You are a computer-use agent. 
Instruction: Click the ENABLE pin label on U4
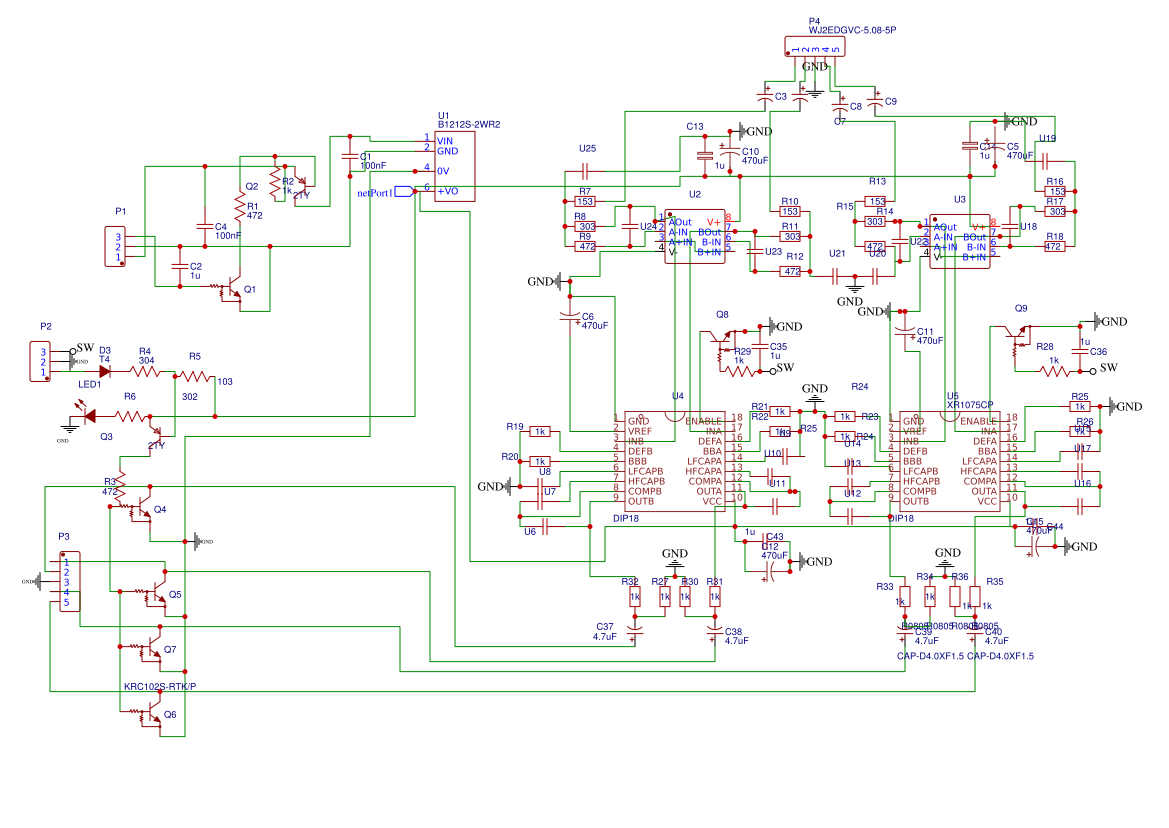tap(703, 421)
